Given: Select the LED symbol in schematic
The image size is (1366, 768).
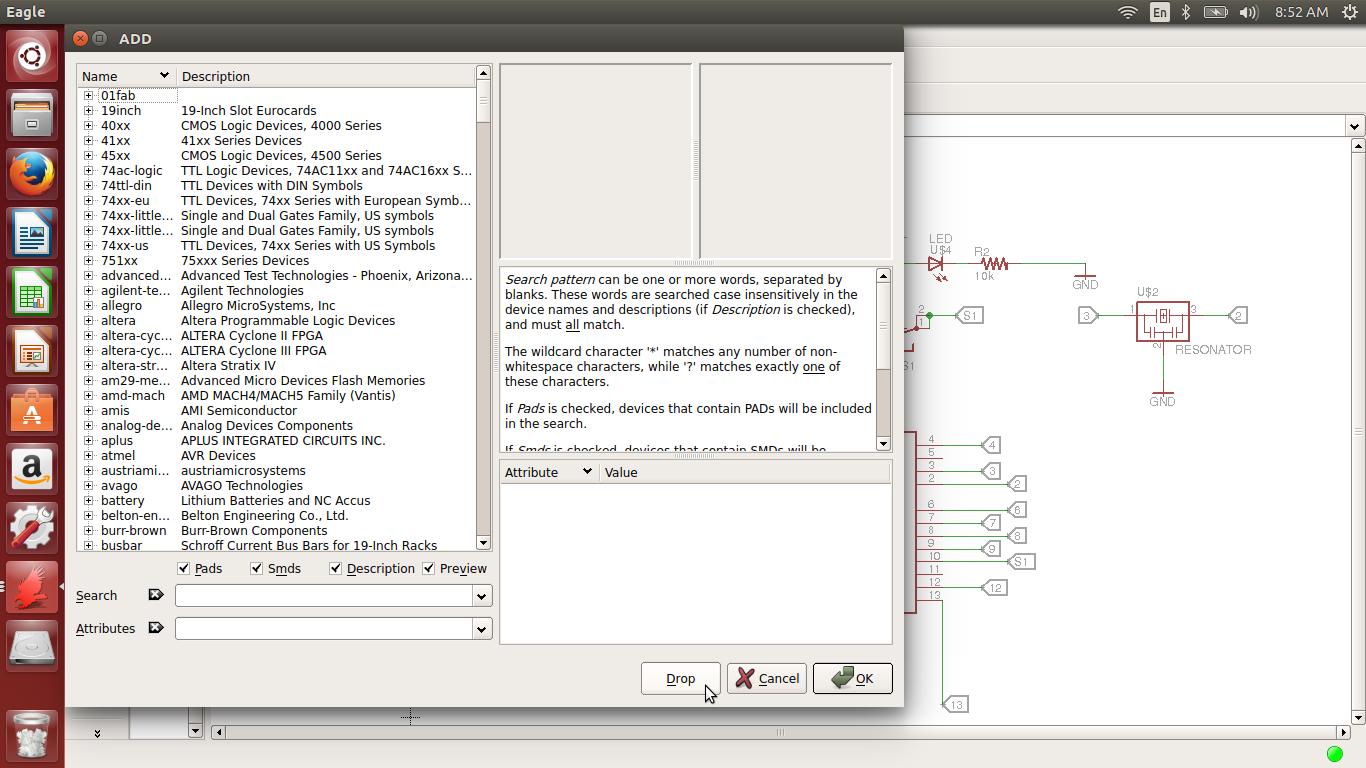Looking at the screenshot, I should [x=936, y=264].
